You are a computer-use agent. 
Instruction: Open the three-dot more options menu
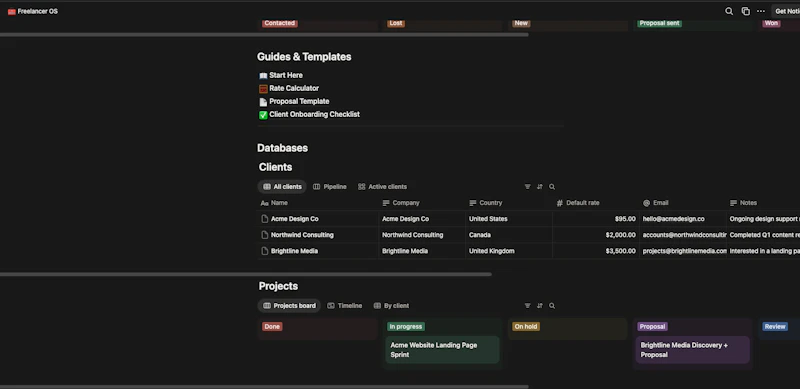point(761,11)
